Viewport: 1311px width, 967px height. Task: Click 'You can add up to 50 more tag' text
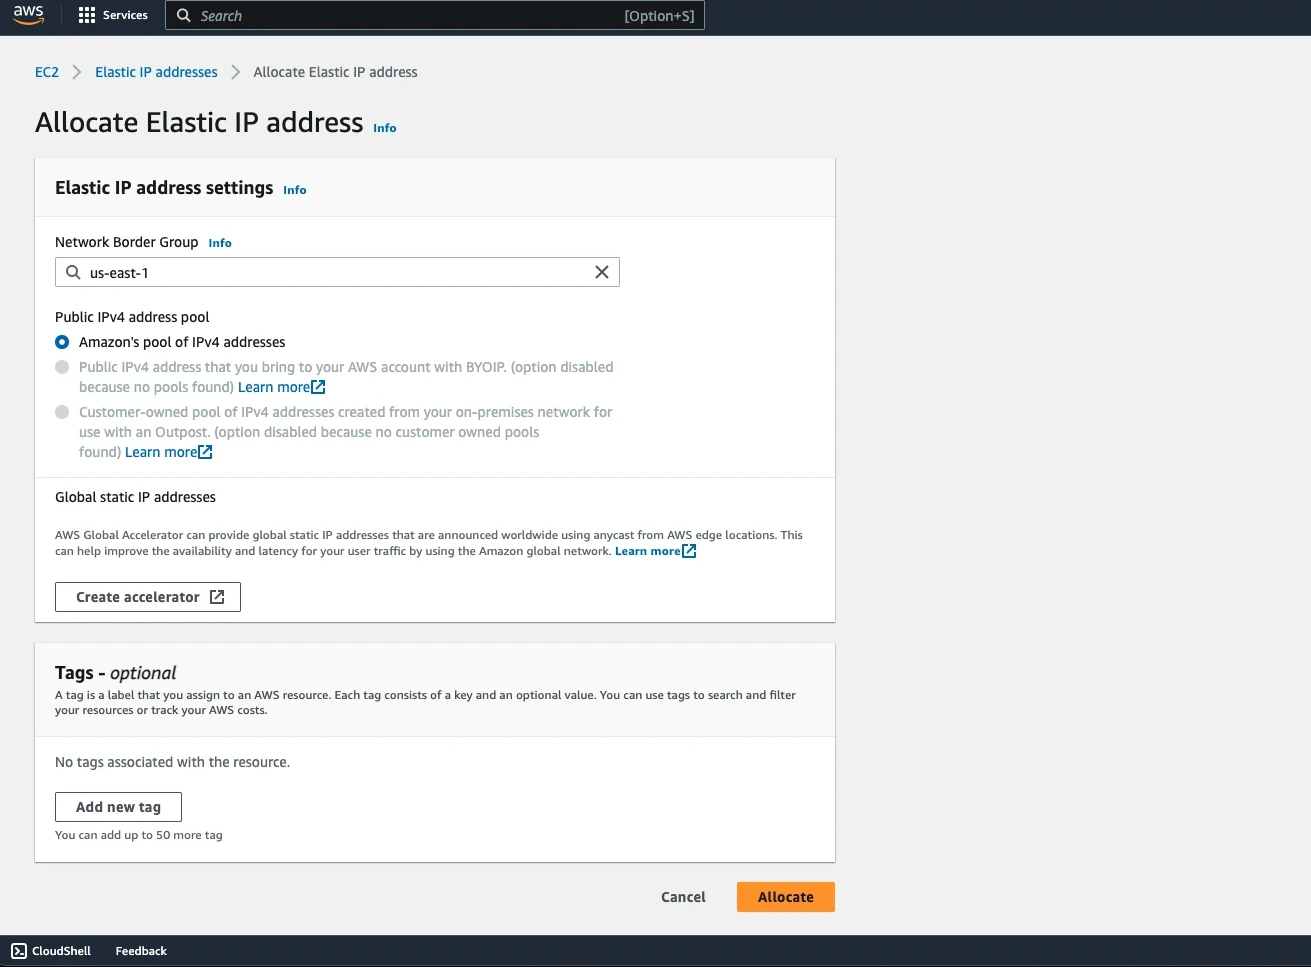coord(139,835)
